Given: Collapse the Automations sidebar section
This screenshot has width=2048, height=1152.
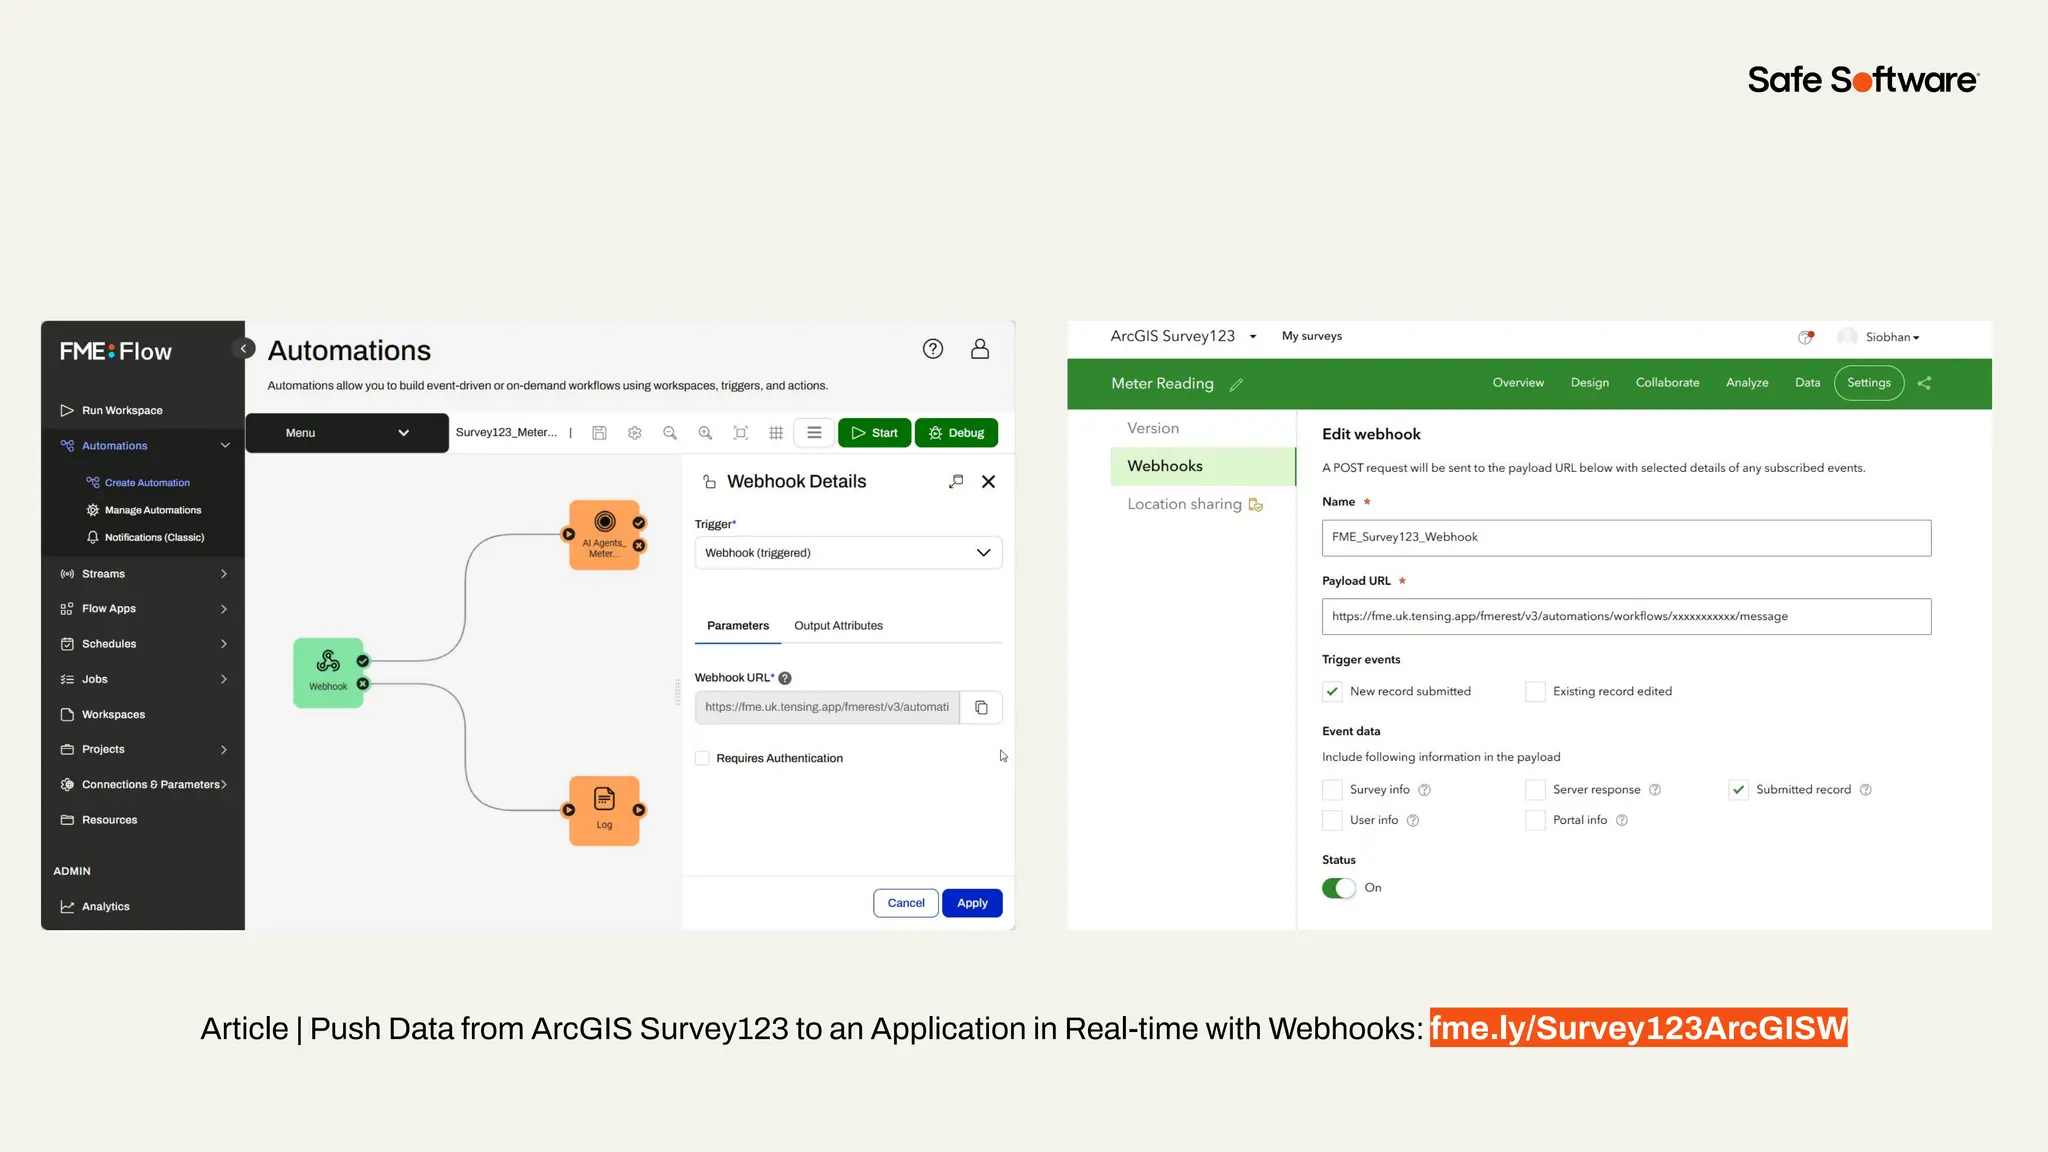Looking at the screenshot, I should coord(225,446).
